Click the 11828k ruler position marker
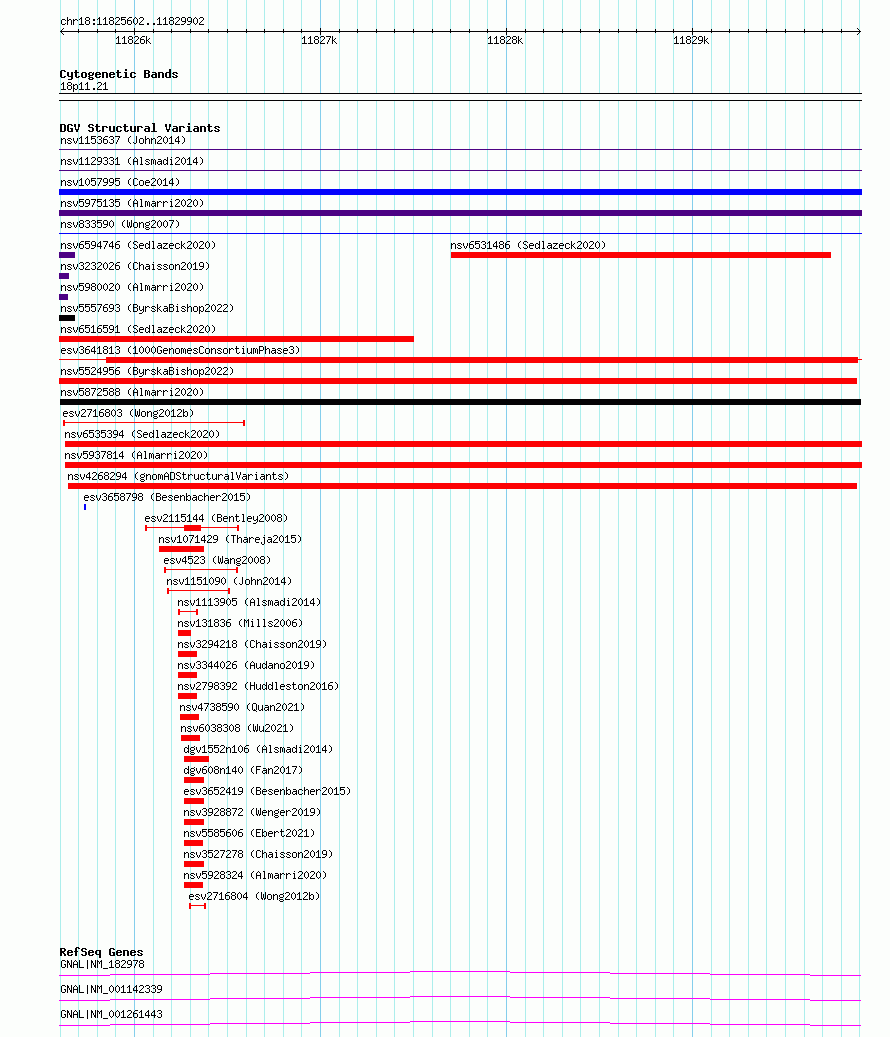 coord(505,40)
